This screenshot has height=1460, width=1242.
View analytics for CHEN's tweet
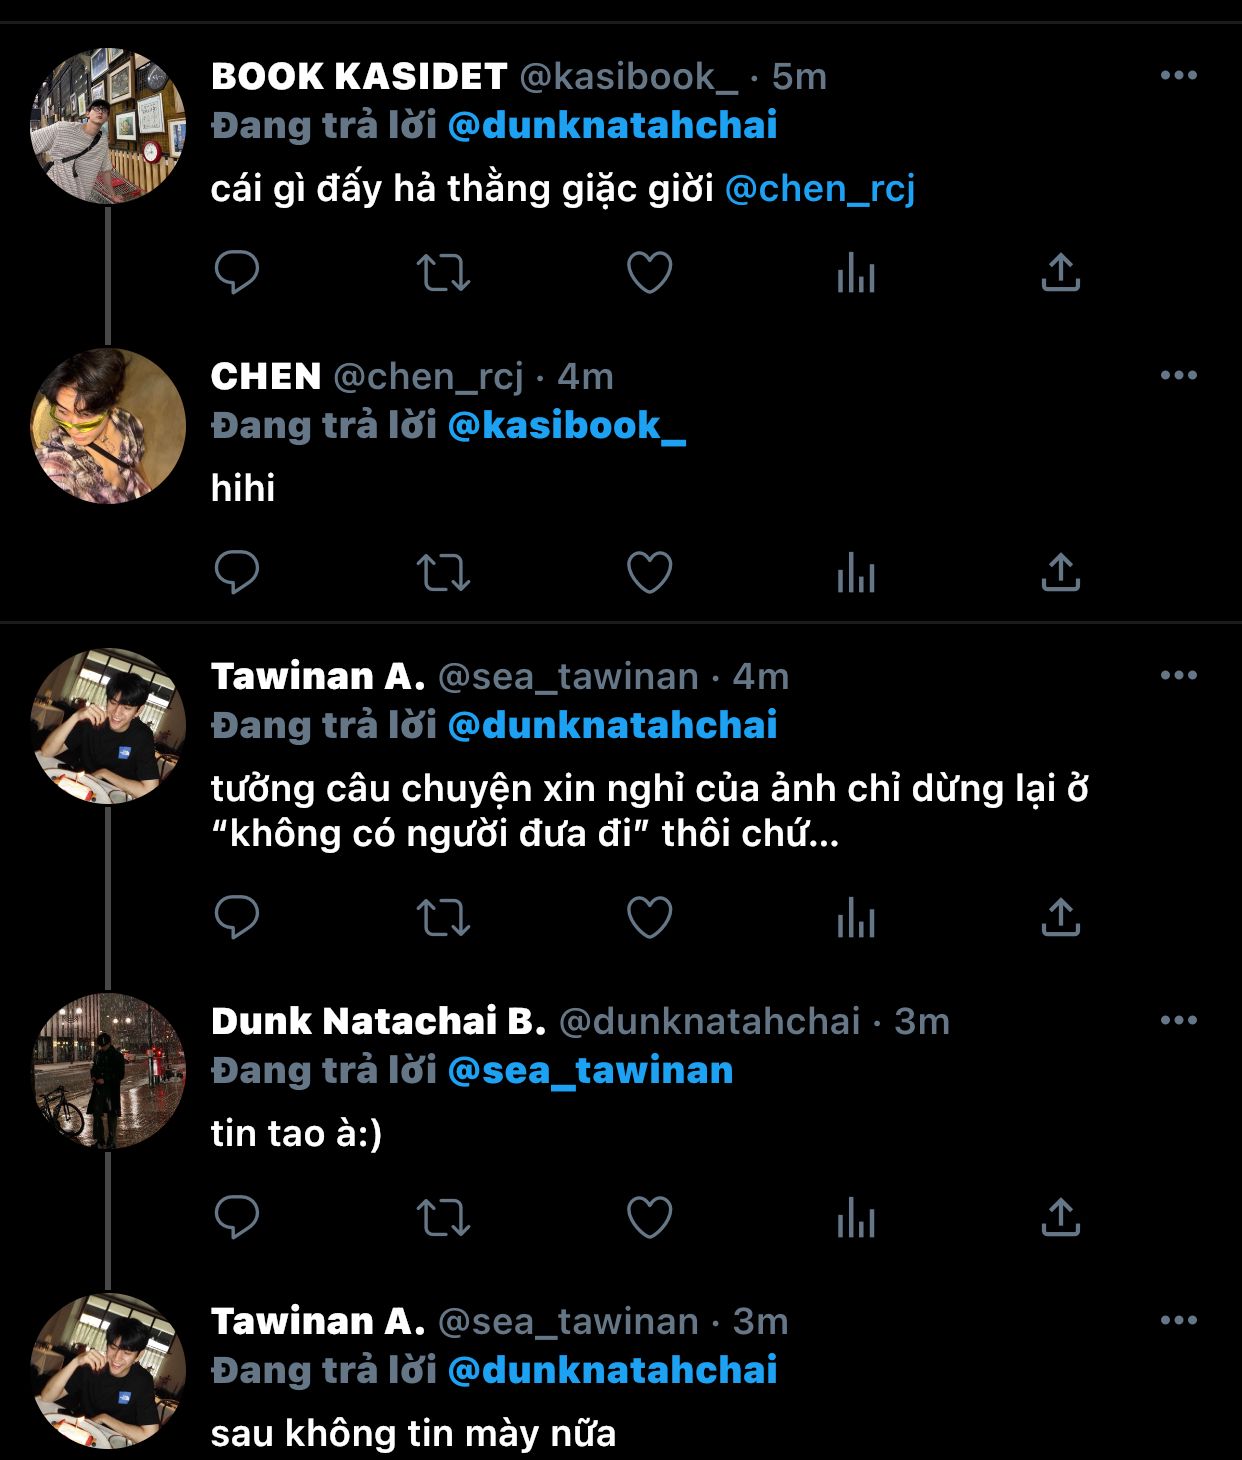pos(855,572)
